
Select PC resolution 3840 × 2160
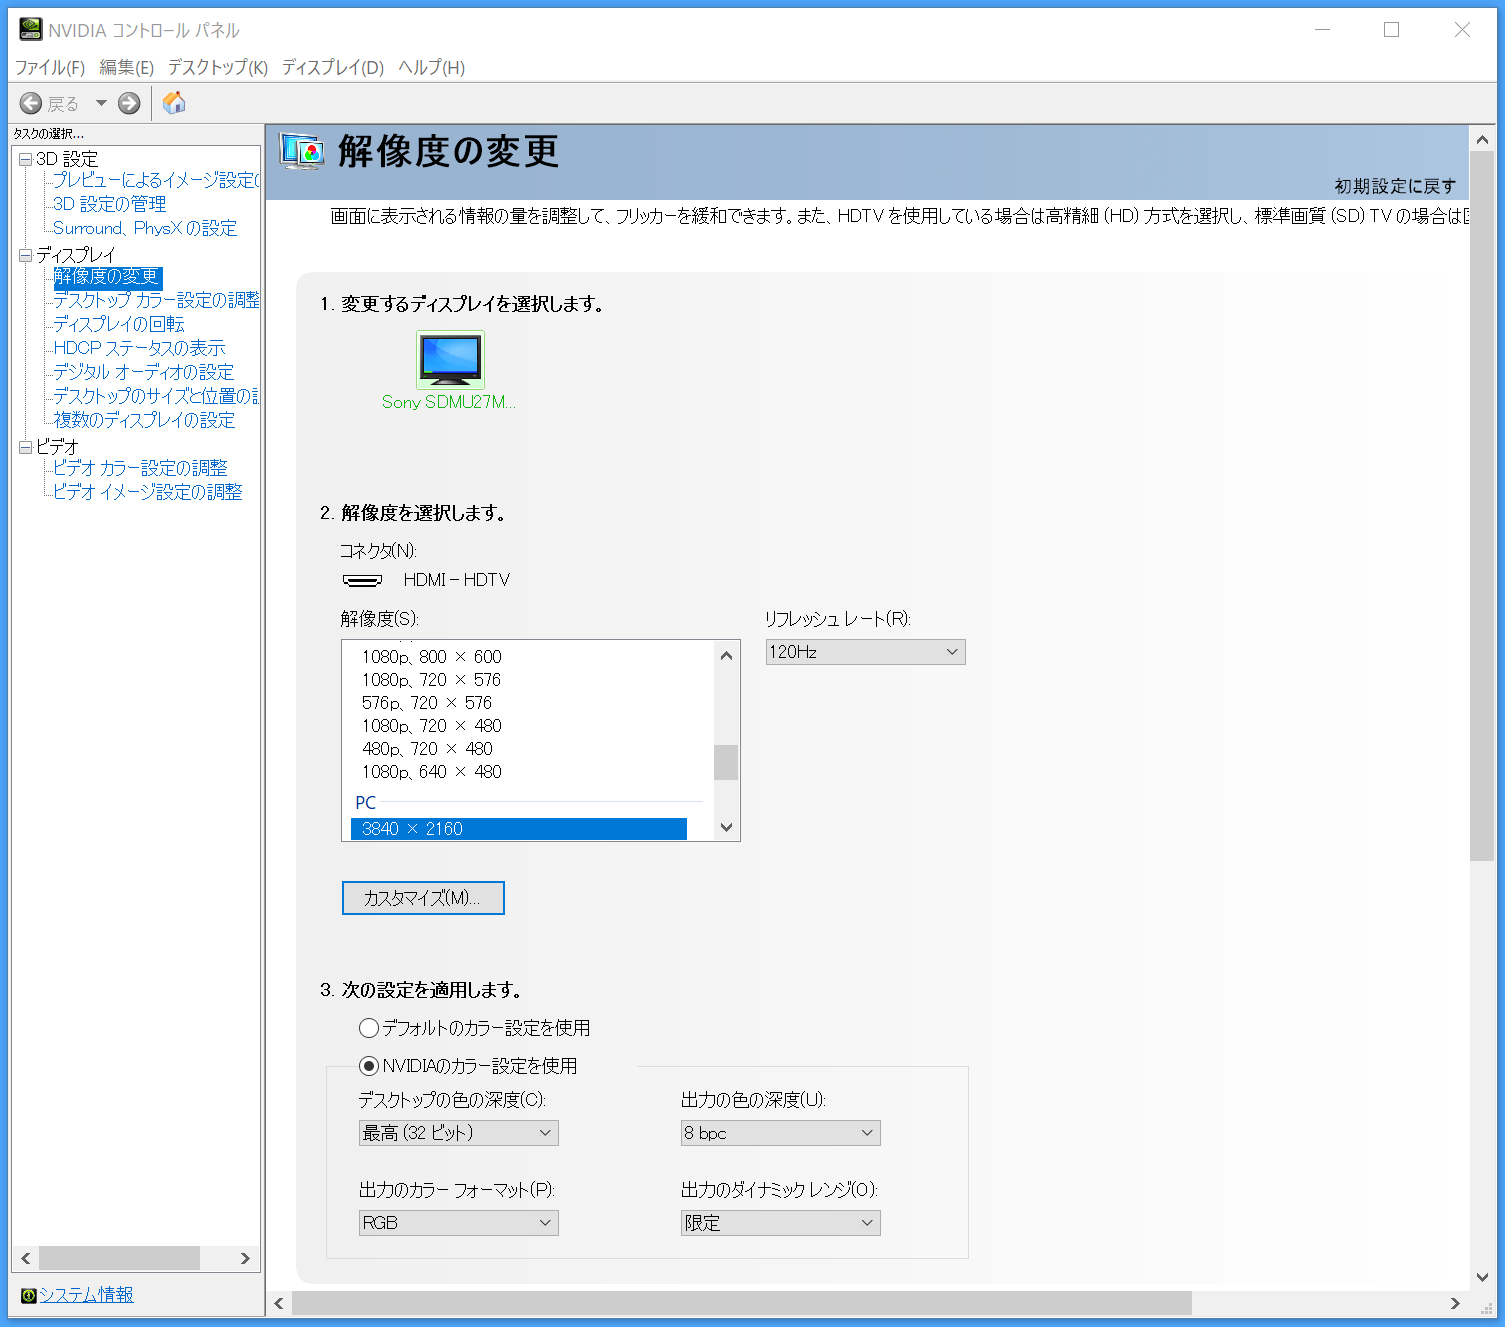[519, 829]
